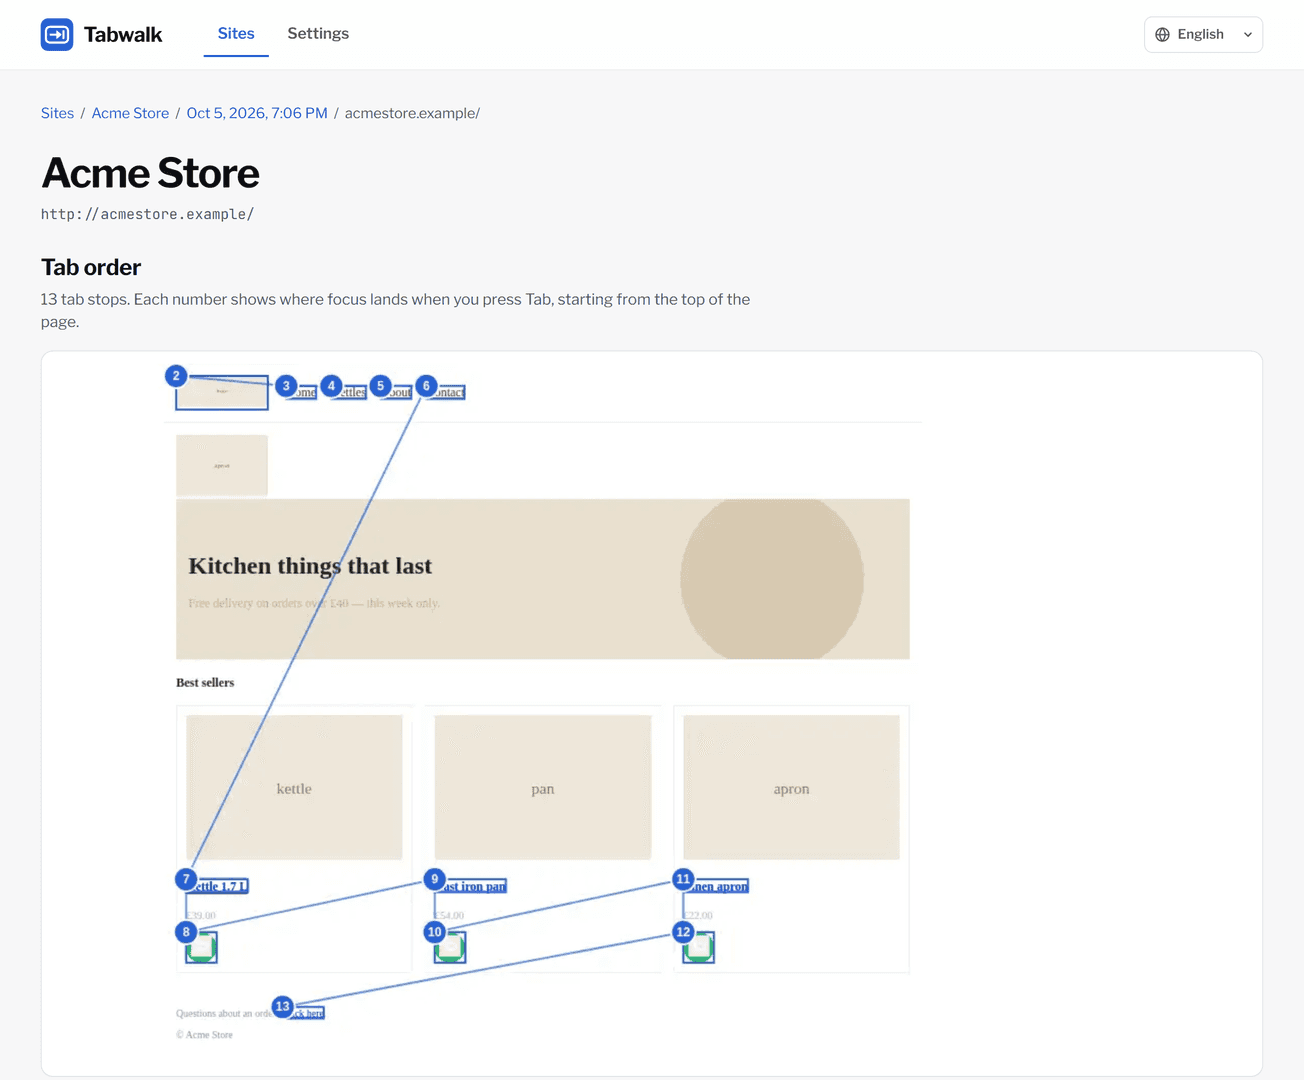This screenshot has width=1304, height=1080.
Task: Switch to the Sites tab
Action: pyautogui.click(x=236, y=34)
